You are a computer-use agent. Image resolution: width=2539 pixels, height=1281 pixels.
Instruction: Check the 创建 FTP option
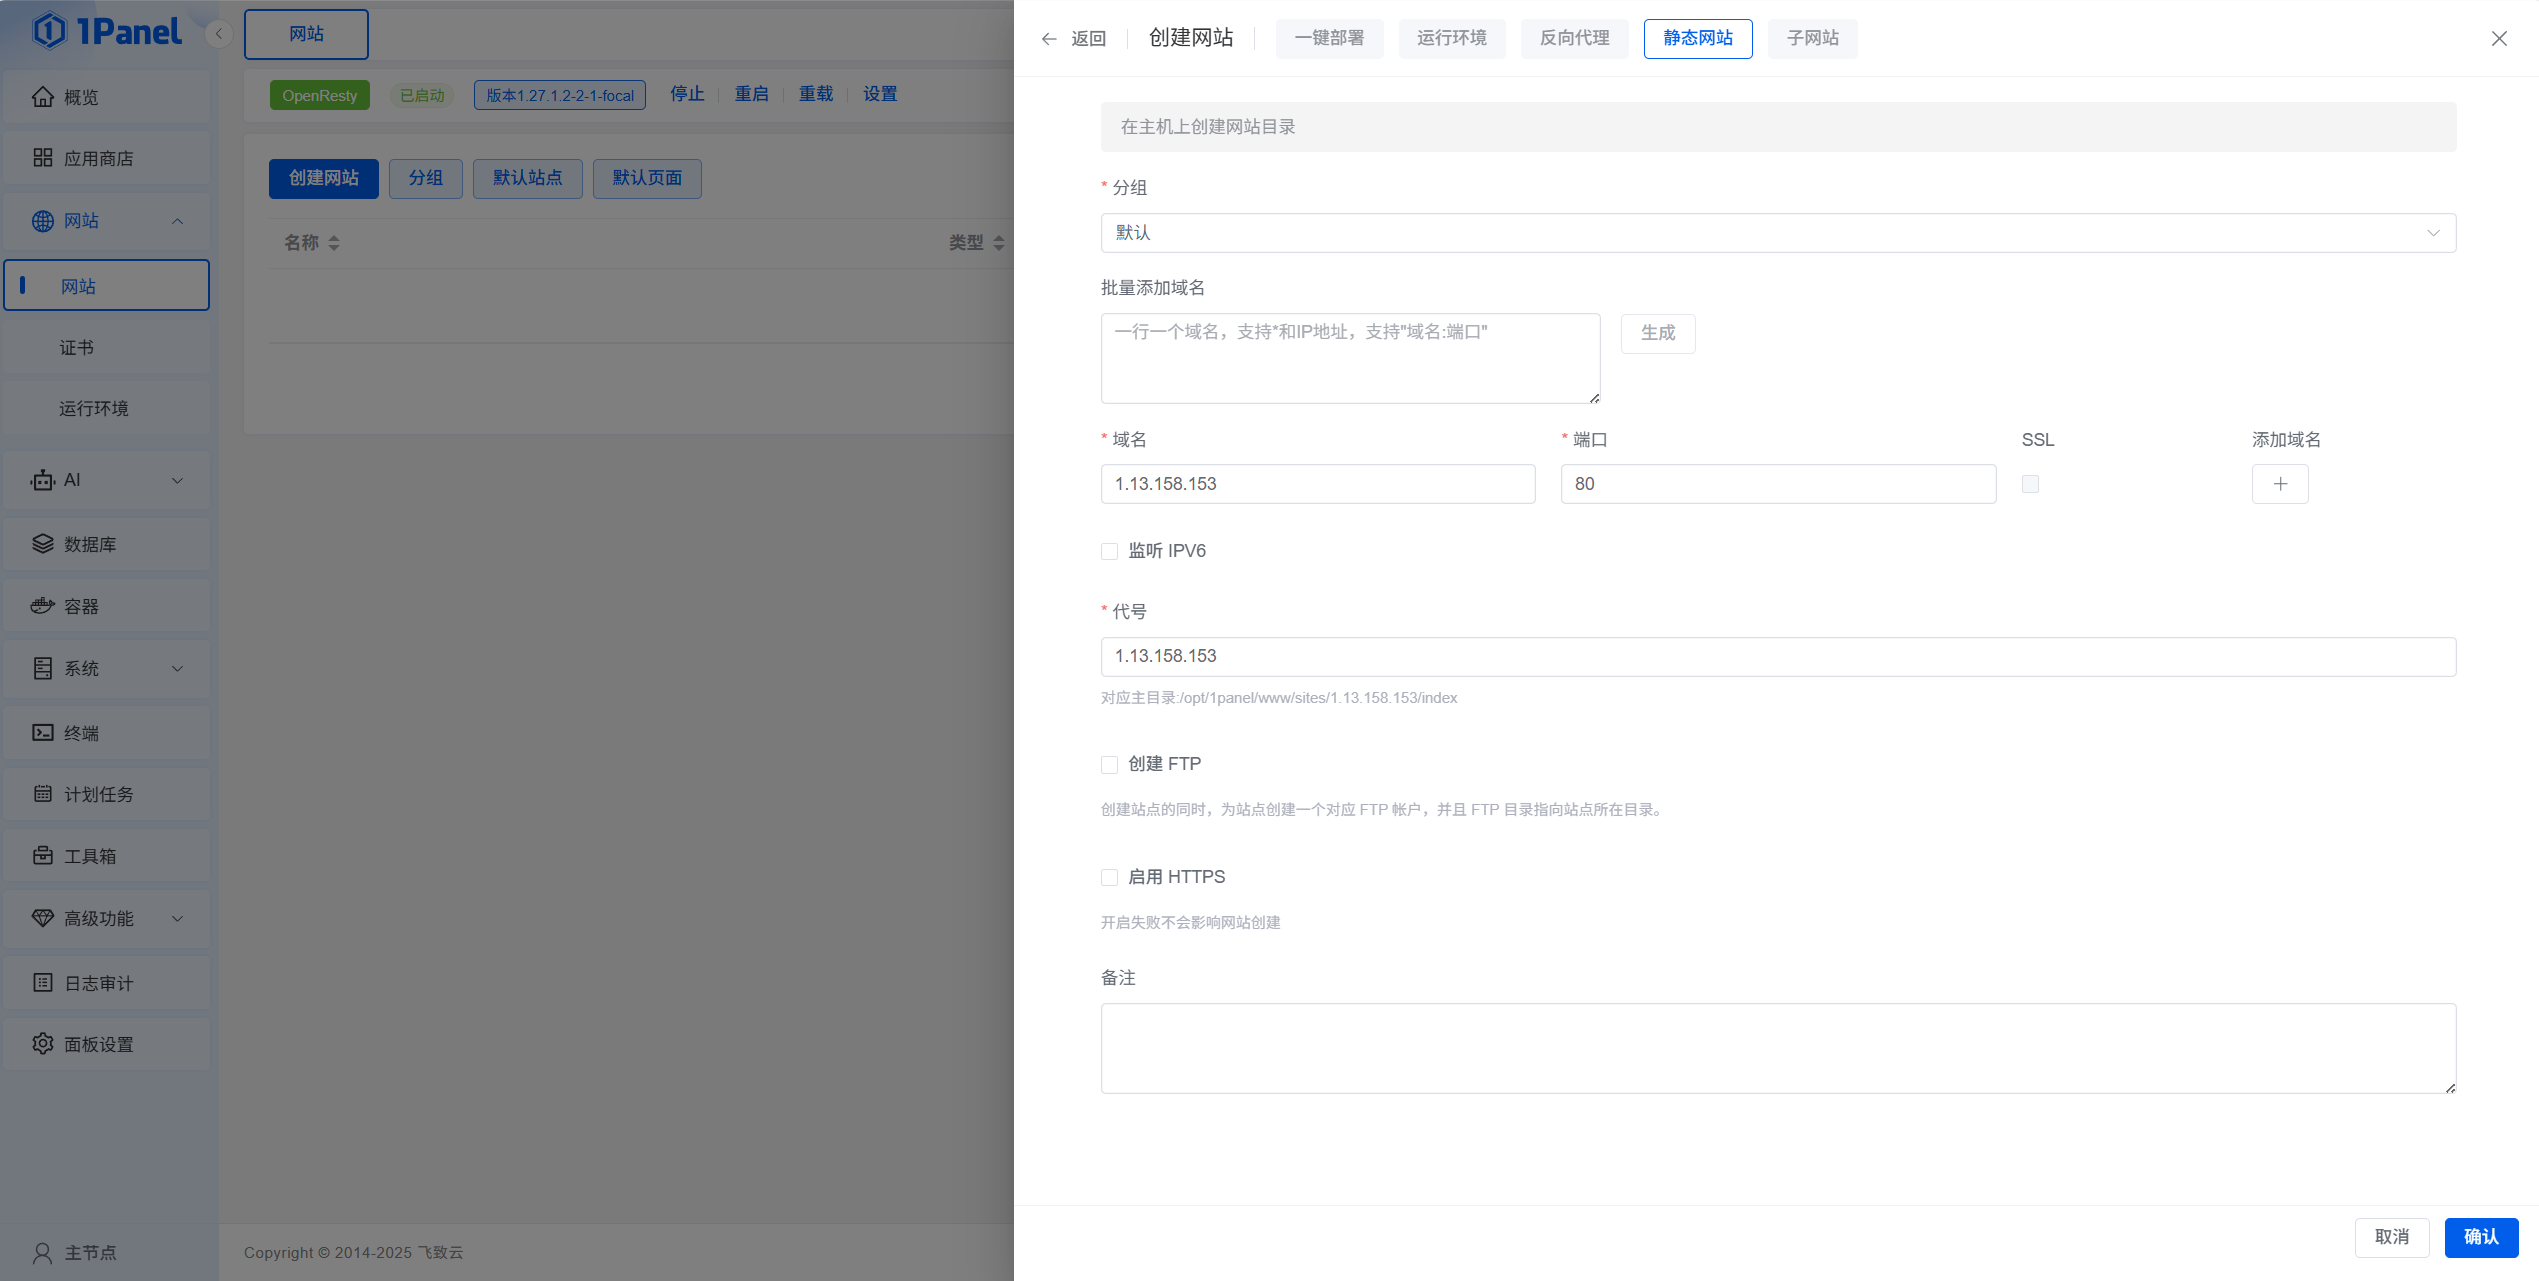[1109, 765]
